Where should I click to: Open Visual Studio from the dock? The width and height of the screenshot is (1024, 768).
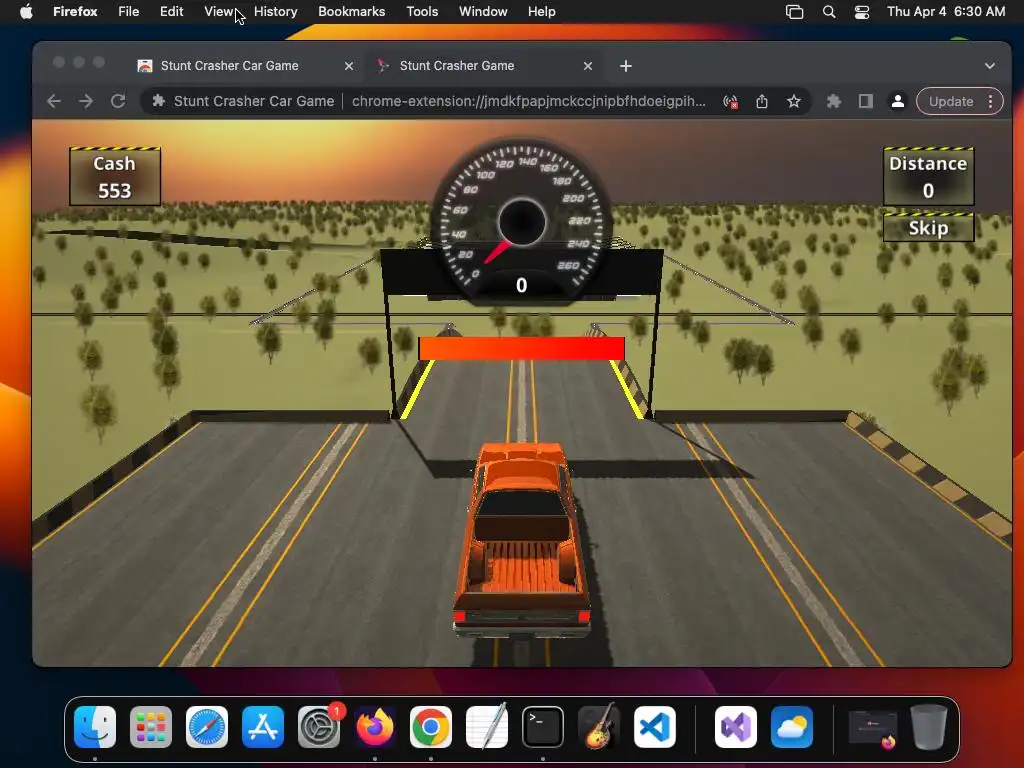[735, 727]
